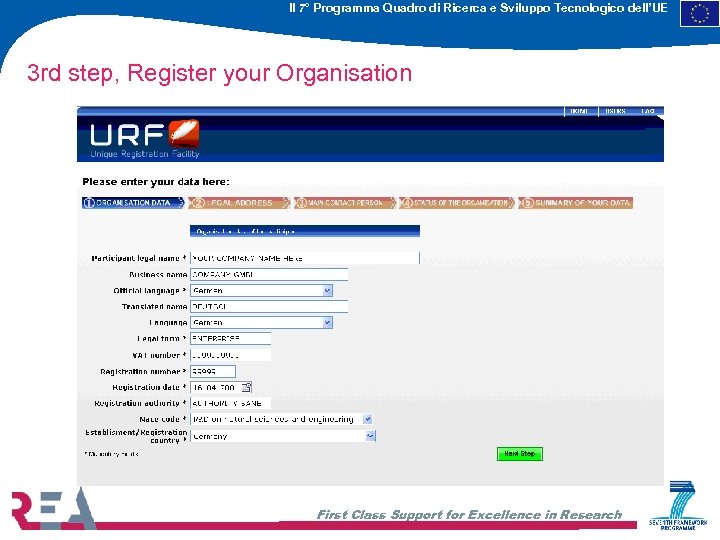The image size is (720, 540).
Task: Click the "Nace code" label
Action: 163,419
